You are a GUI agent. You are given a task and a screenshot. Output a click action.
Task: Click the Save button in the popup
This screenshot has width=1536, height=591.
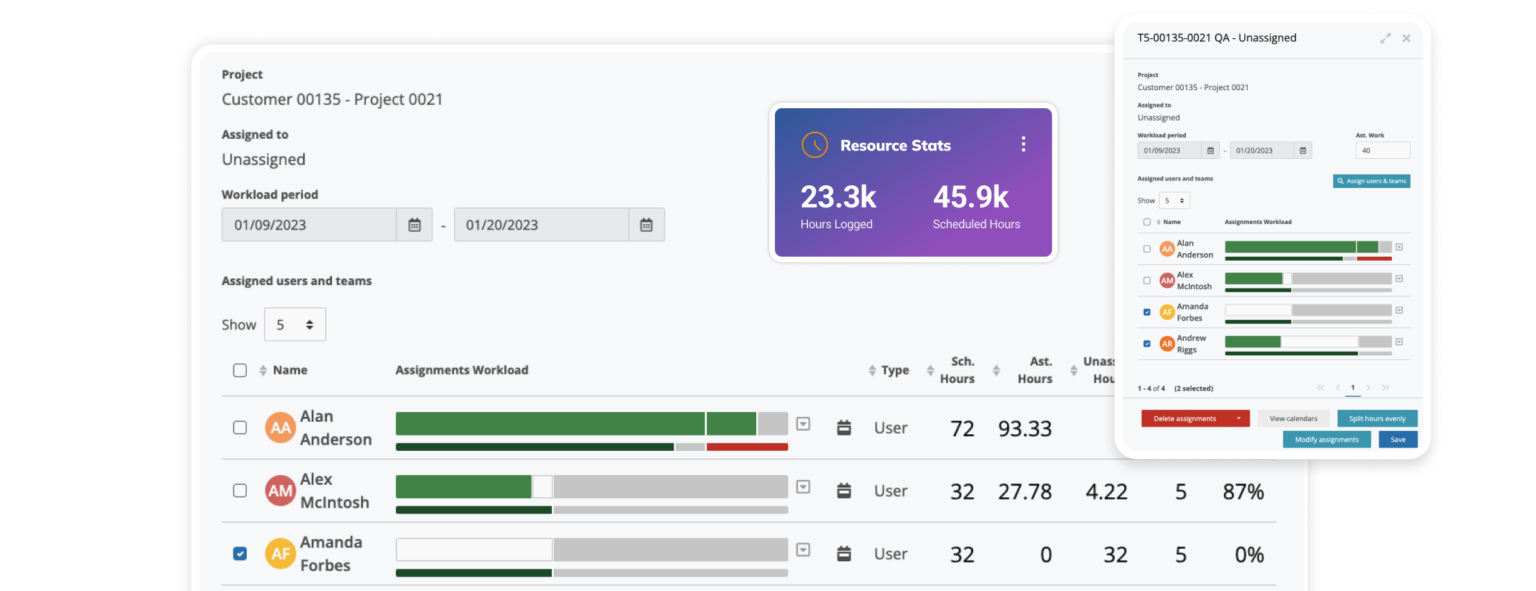coord(1397,439)
